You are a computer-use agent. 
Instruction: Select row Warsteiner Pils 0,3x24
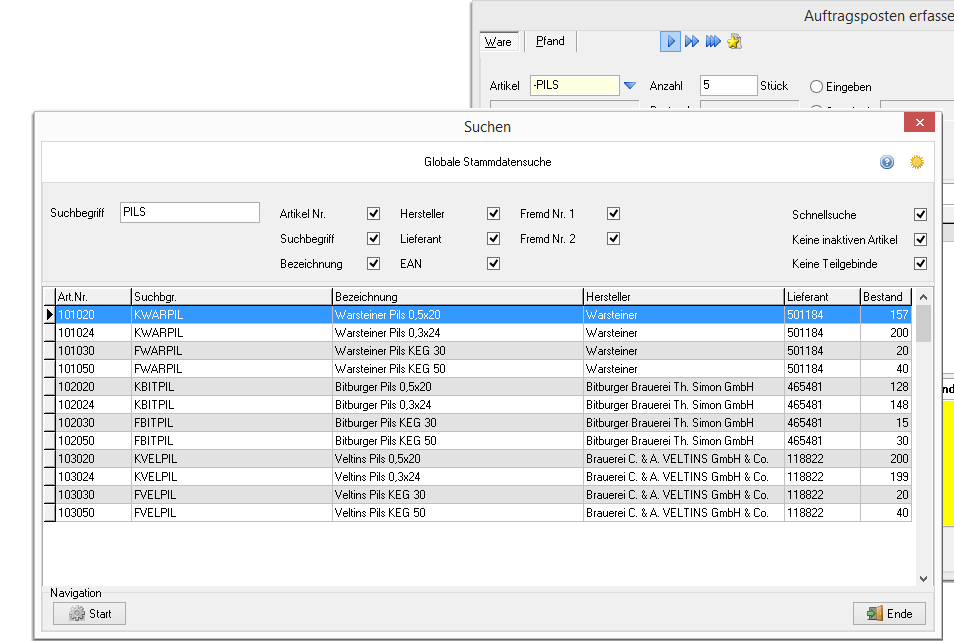[484, 333]
